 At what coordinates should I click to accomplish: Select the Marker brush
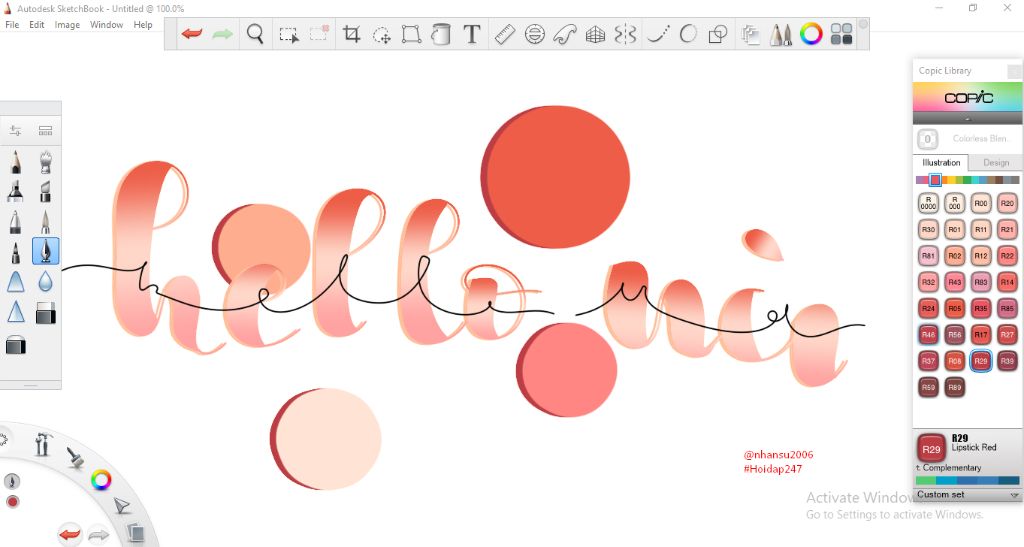[x=16, y=191]
